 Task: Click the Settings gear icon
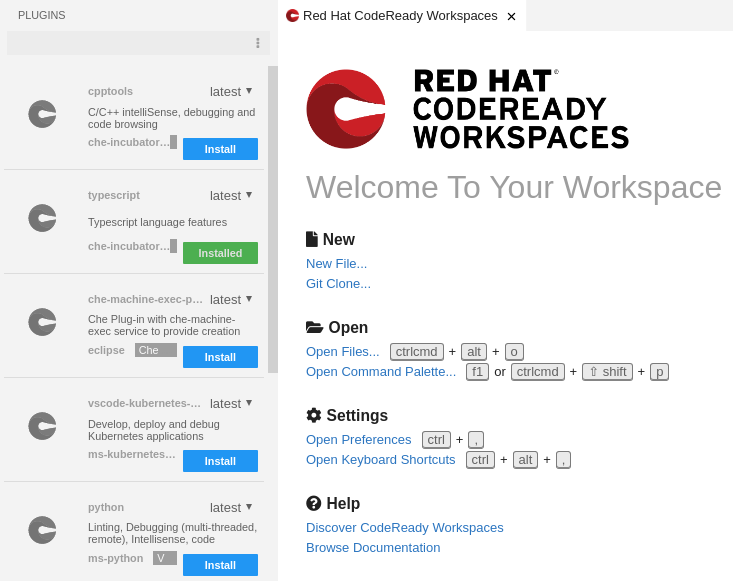314,415
